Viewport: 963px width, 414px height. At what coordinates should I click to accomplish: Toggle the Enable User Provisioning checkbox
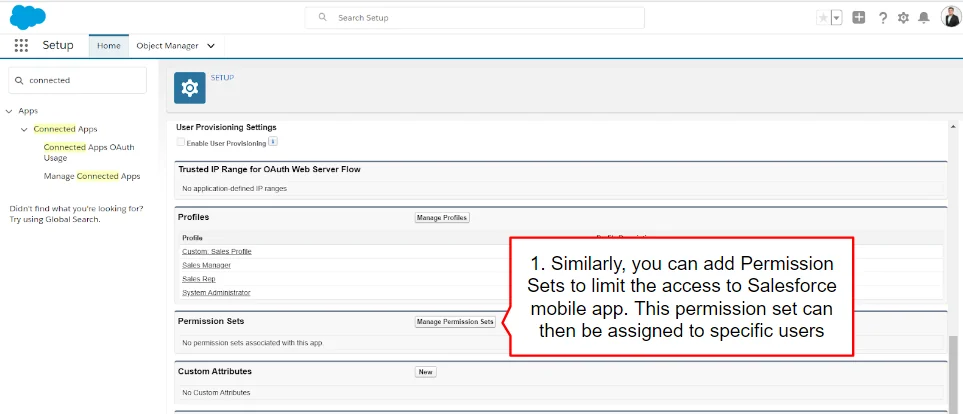point(181,143)
